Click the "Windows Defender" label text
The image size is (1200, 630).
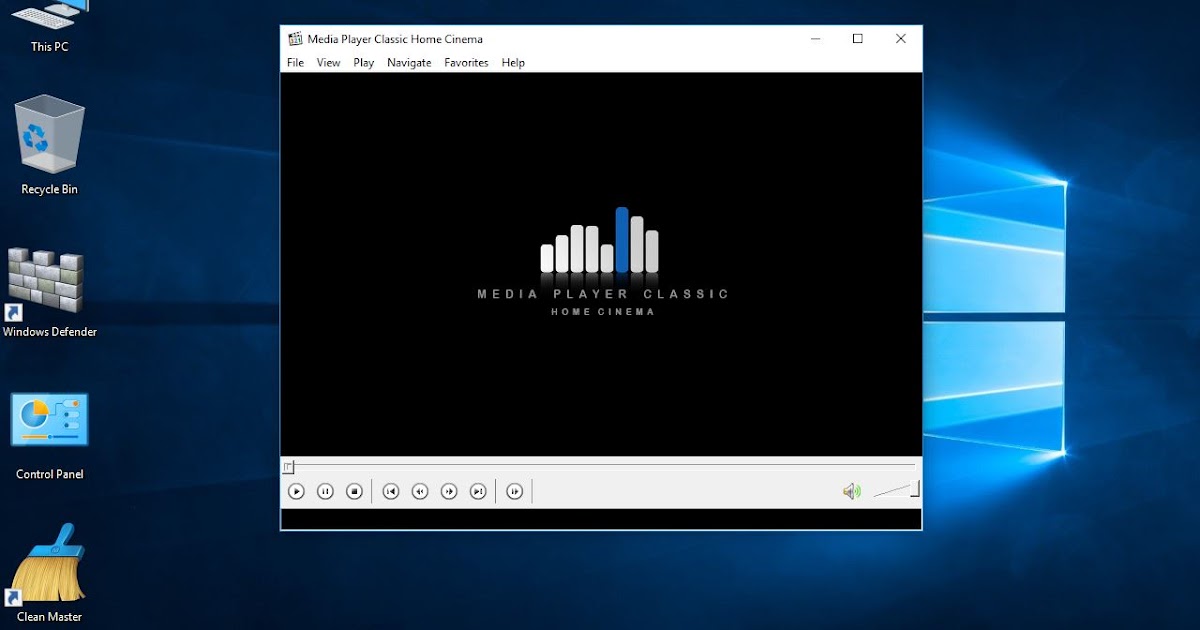[x=50, y=332]
